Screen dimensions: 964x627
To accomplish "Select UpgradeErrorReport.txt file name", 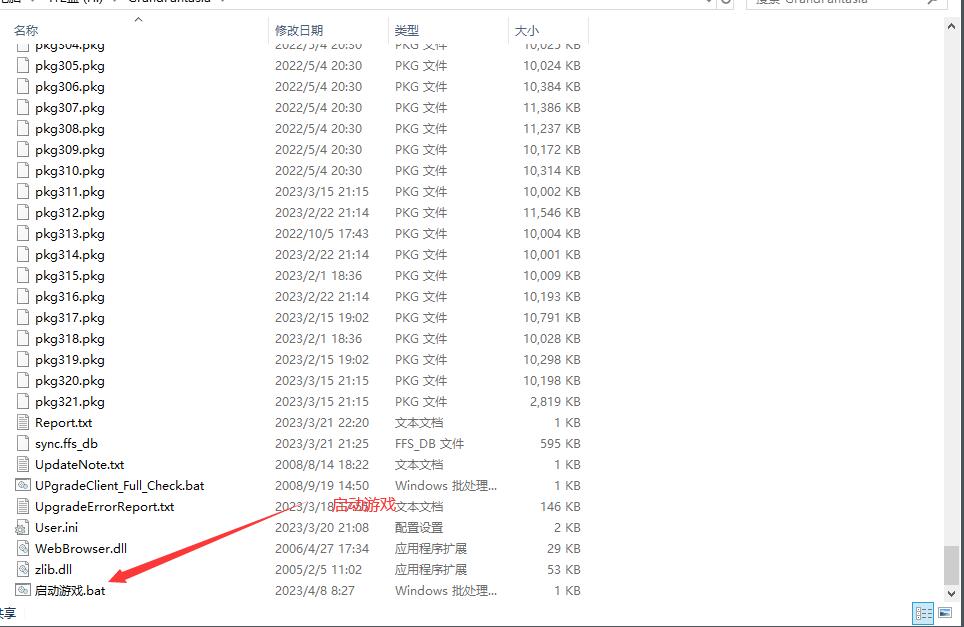I will [x=104, y=506].
